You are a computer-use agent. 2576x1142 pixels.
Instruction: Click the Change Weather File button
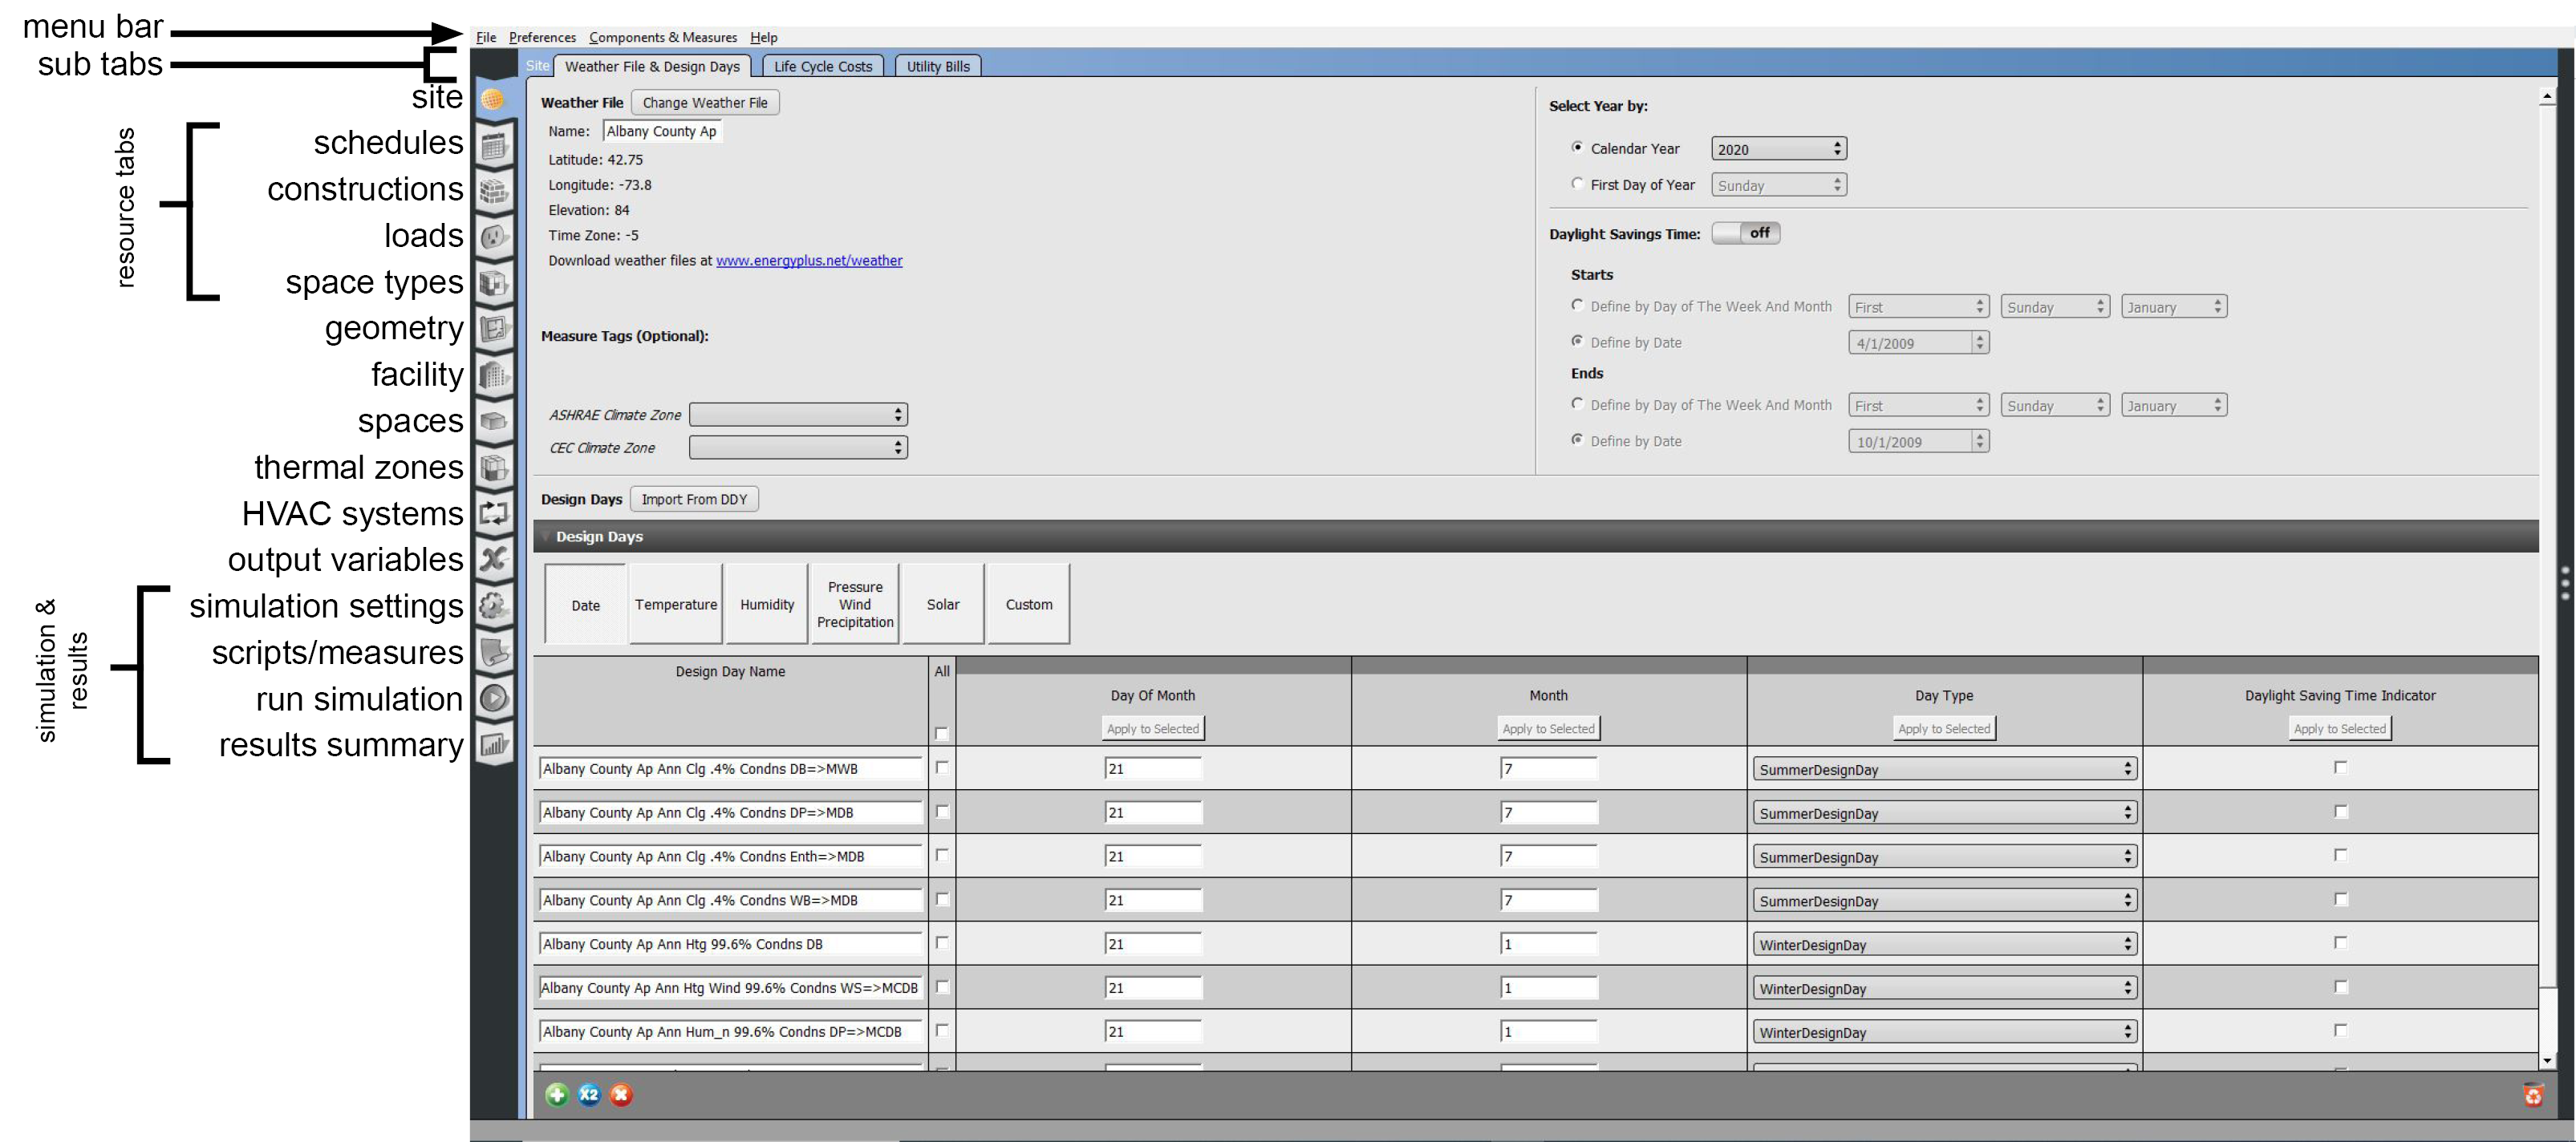[704, 102]
